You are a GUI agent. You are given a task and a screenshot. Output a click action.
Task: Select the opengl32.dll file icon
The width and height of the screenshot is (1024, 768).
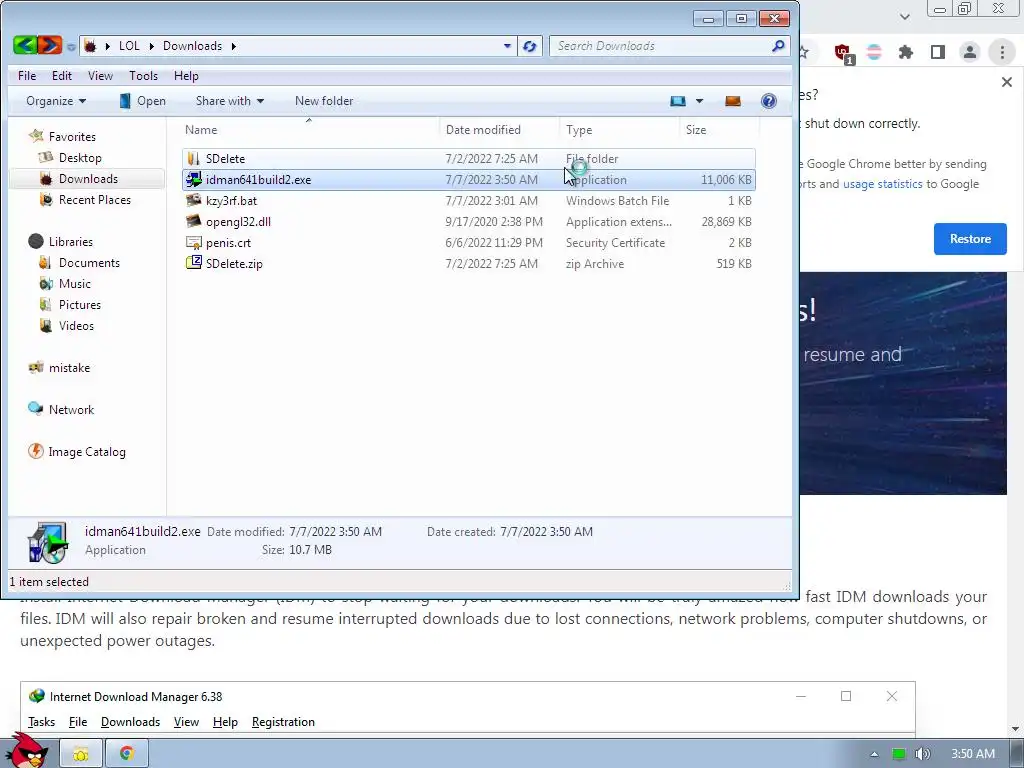click(x=193, y=221)
